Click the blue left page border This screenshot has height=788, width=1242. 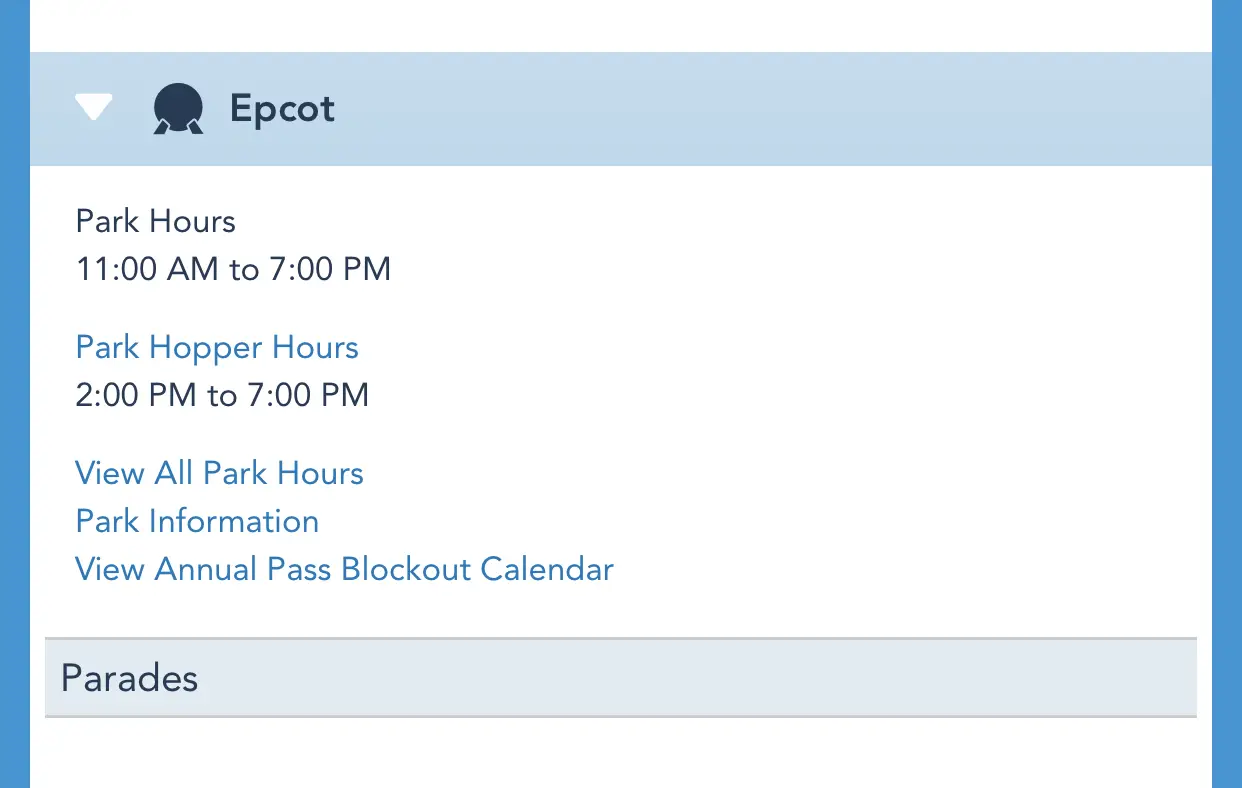(14, 400)
